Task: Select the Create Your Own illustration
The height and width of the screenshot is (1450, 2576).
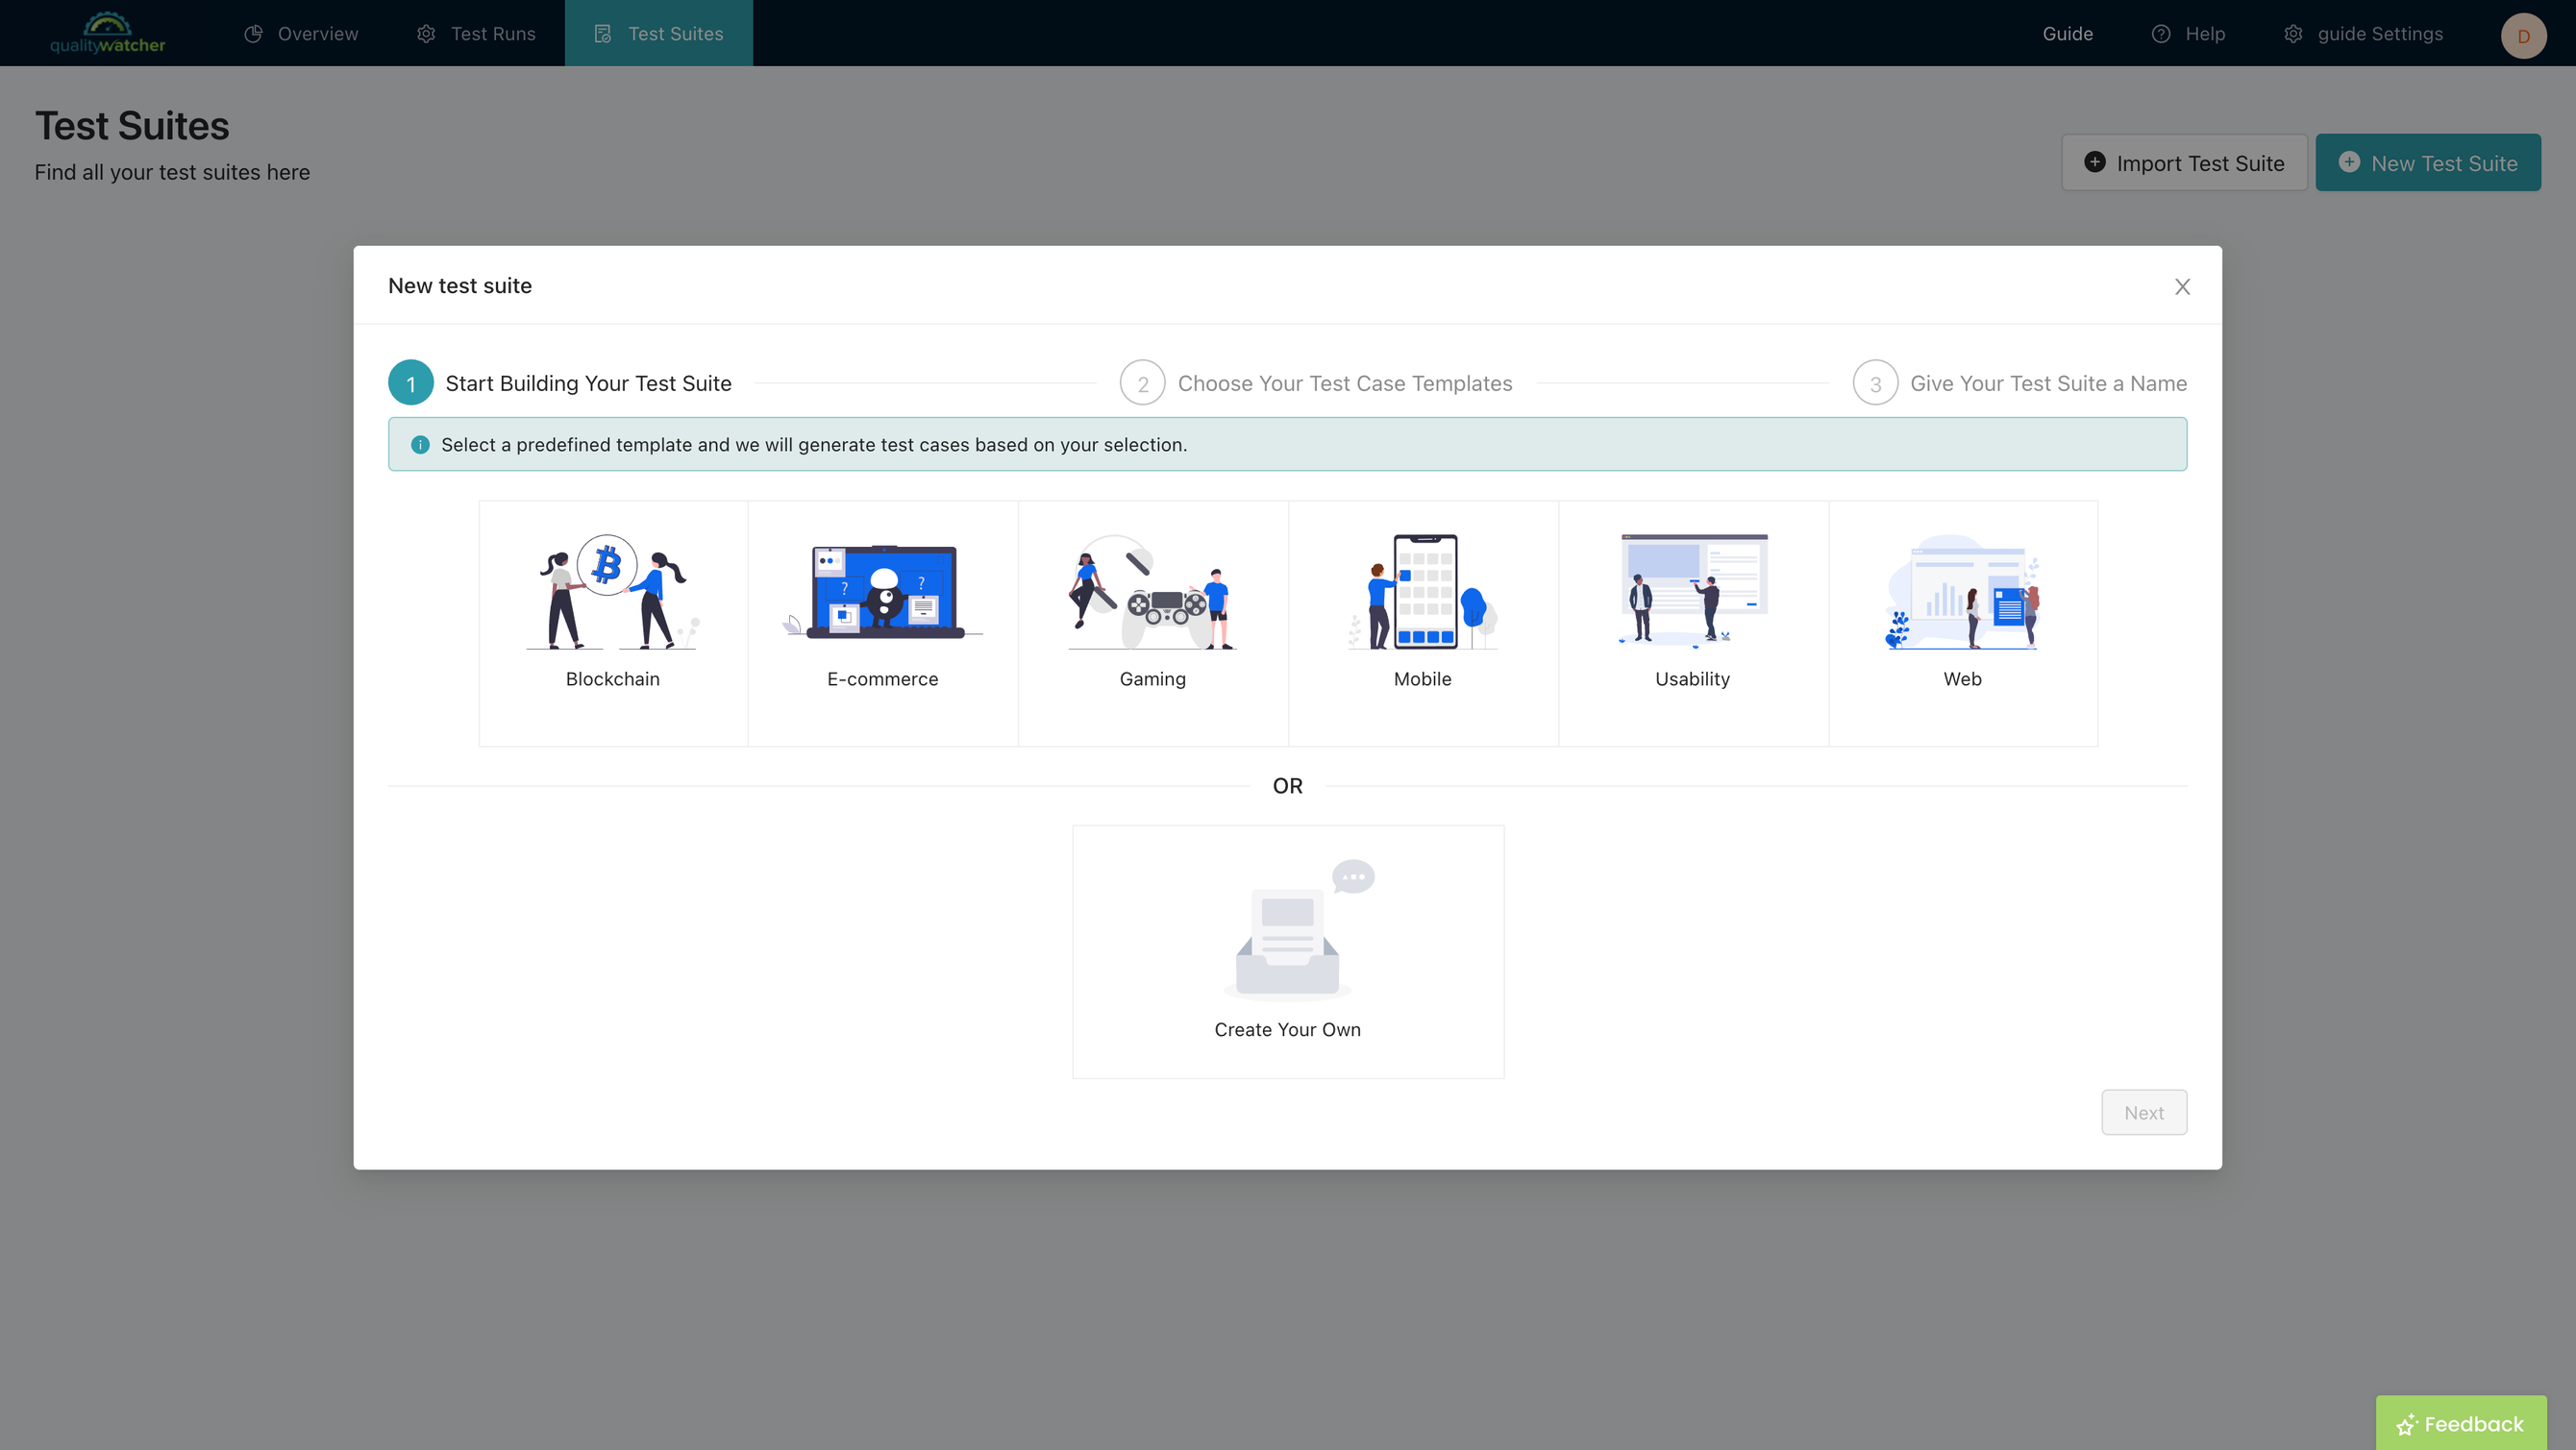Action: [x=1299, y=930]
